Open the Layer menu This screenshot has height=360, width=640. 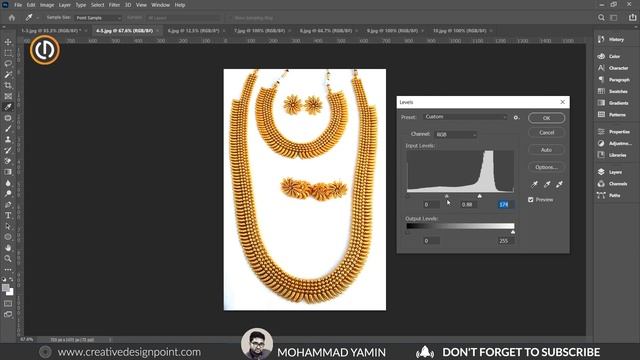click(x=64, y=5)
